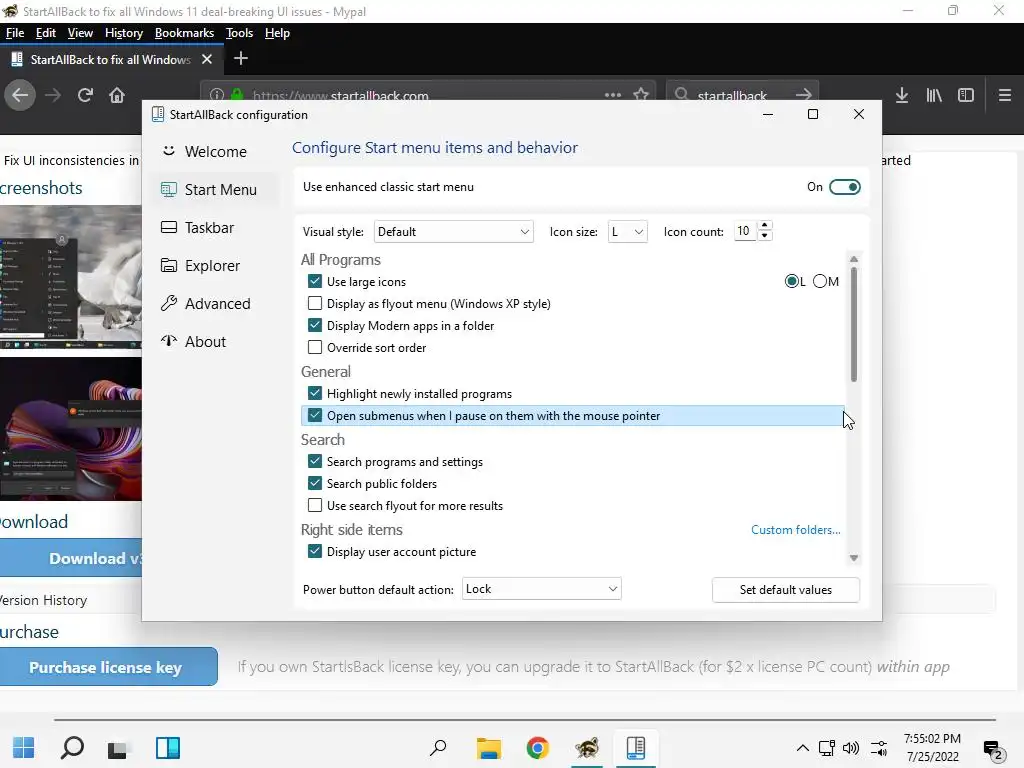Click the Icon count value field
The image size is (1024, 768).
744,231
